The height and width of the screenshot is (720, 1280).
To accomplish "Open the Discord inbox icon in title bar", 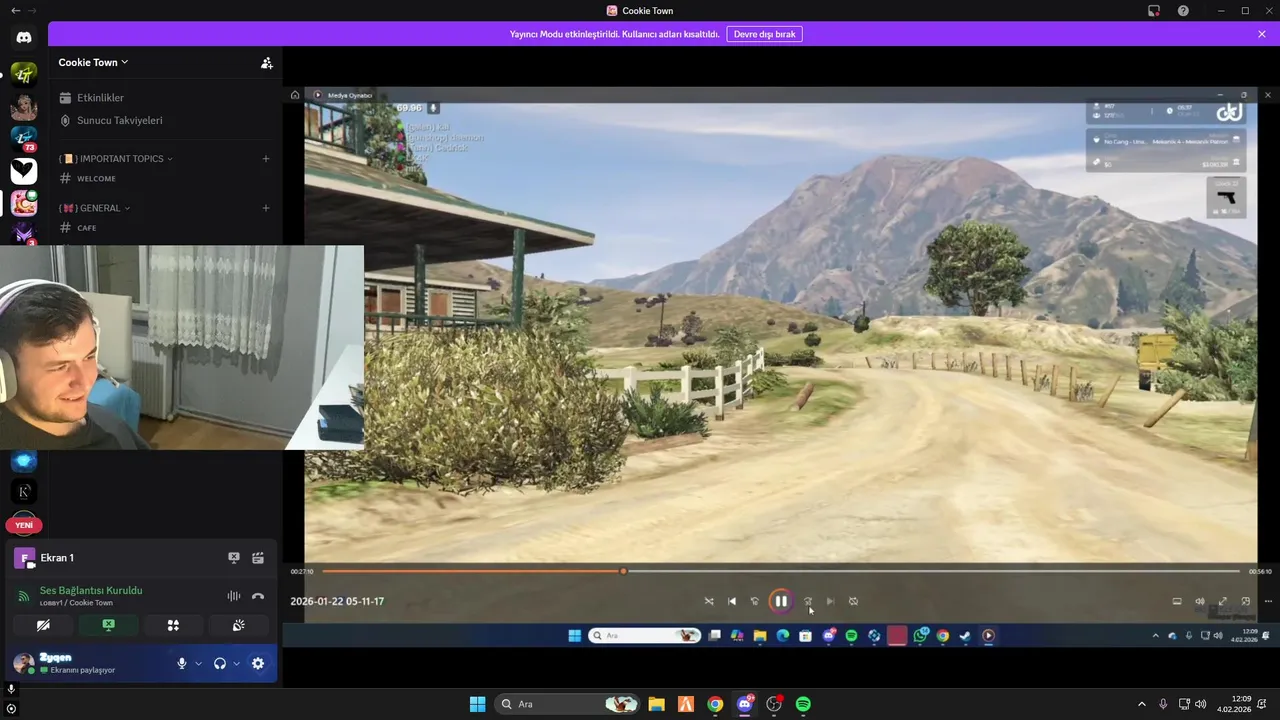I will coord(1154,10).
